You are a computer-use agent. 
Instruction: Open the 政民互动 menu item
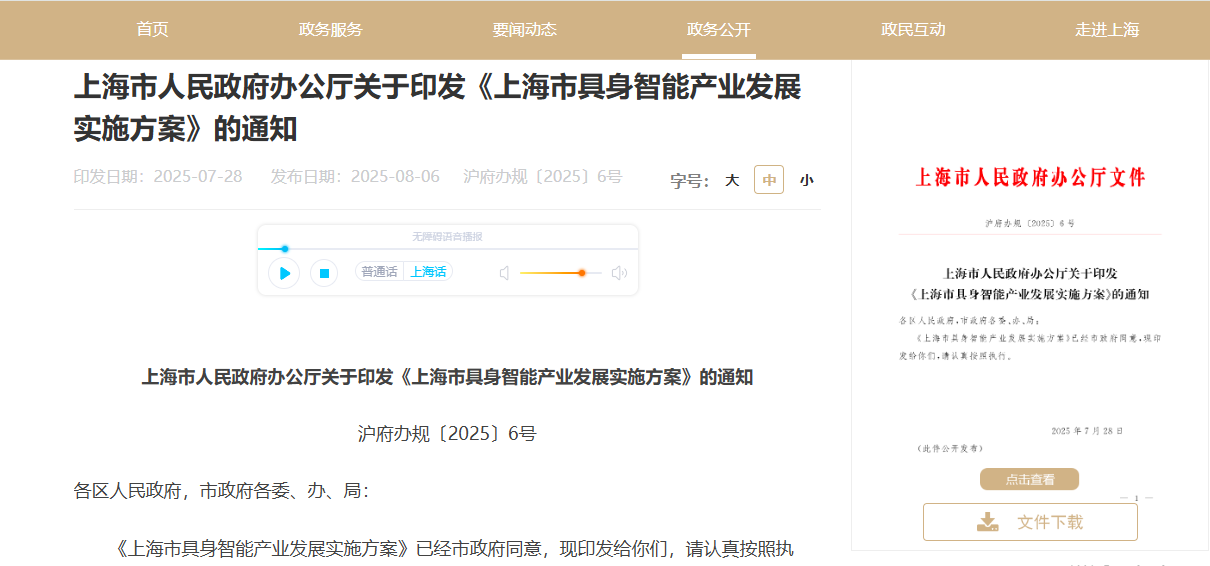pyautogui.click(x=912, y=29)
